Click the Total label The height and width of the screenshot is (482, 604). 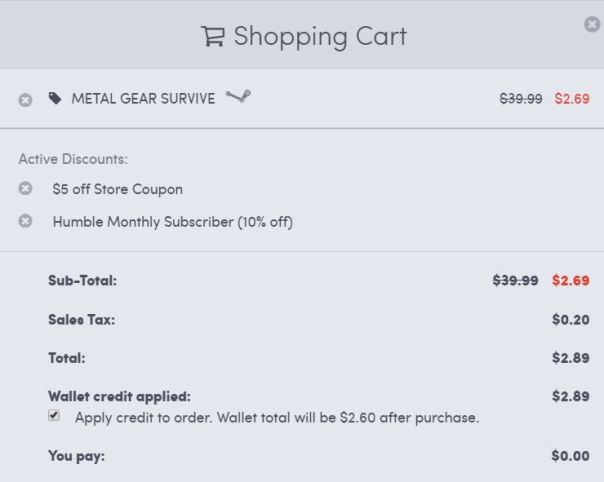[66, 357]
